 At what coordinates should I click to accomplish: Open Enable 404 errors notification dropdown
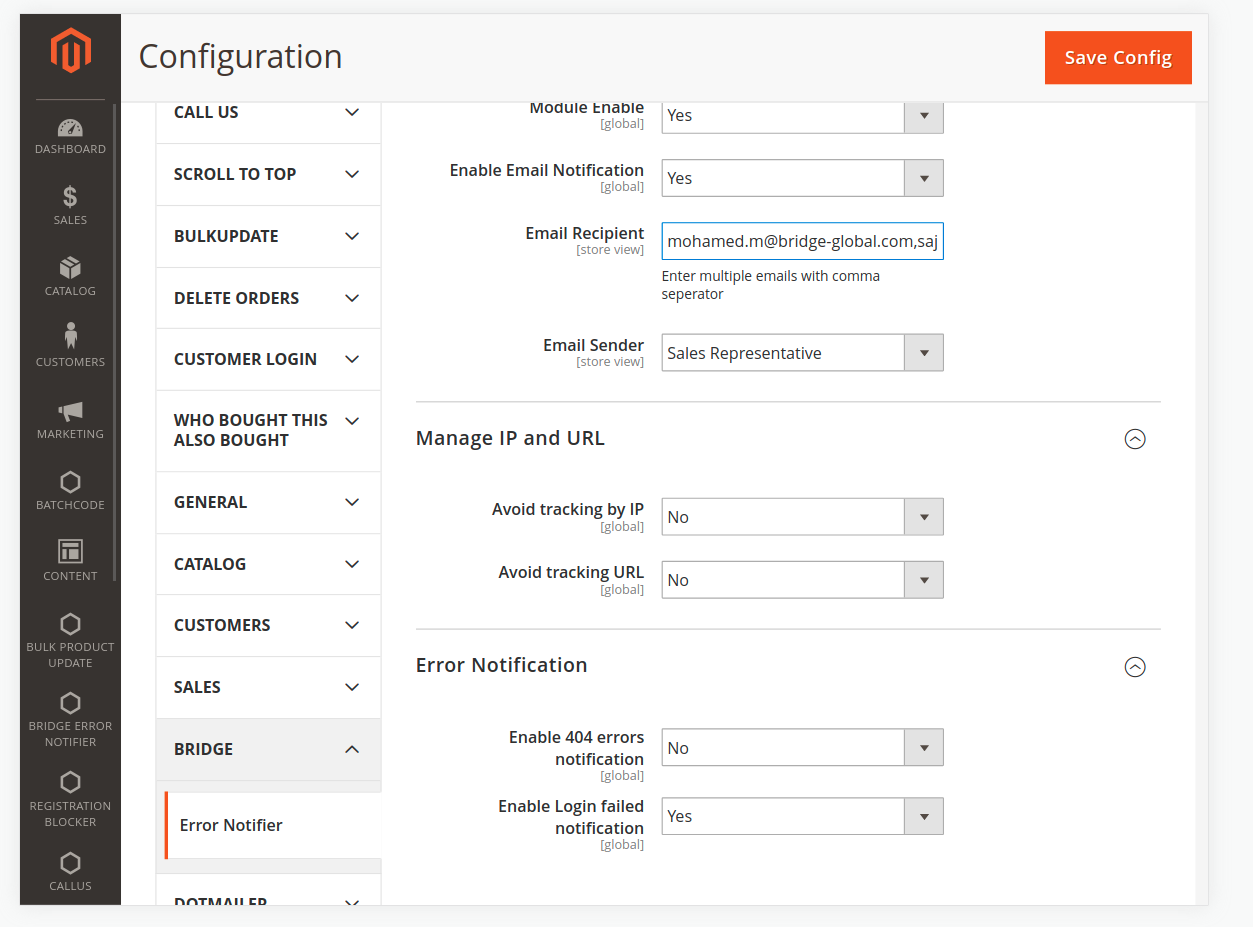click(x=802, y=748)
